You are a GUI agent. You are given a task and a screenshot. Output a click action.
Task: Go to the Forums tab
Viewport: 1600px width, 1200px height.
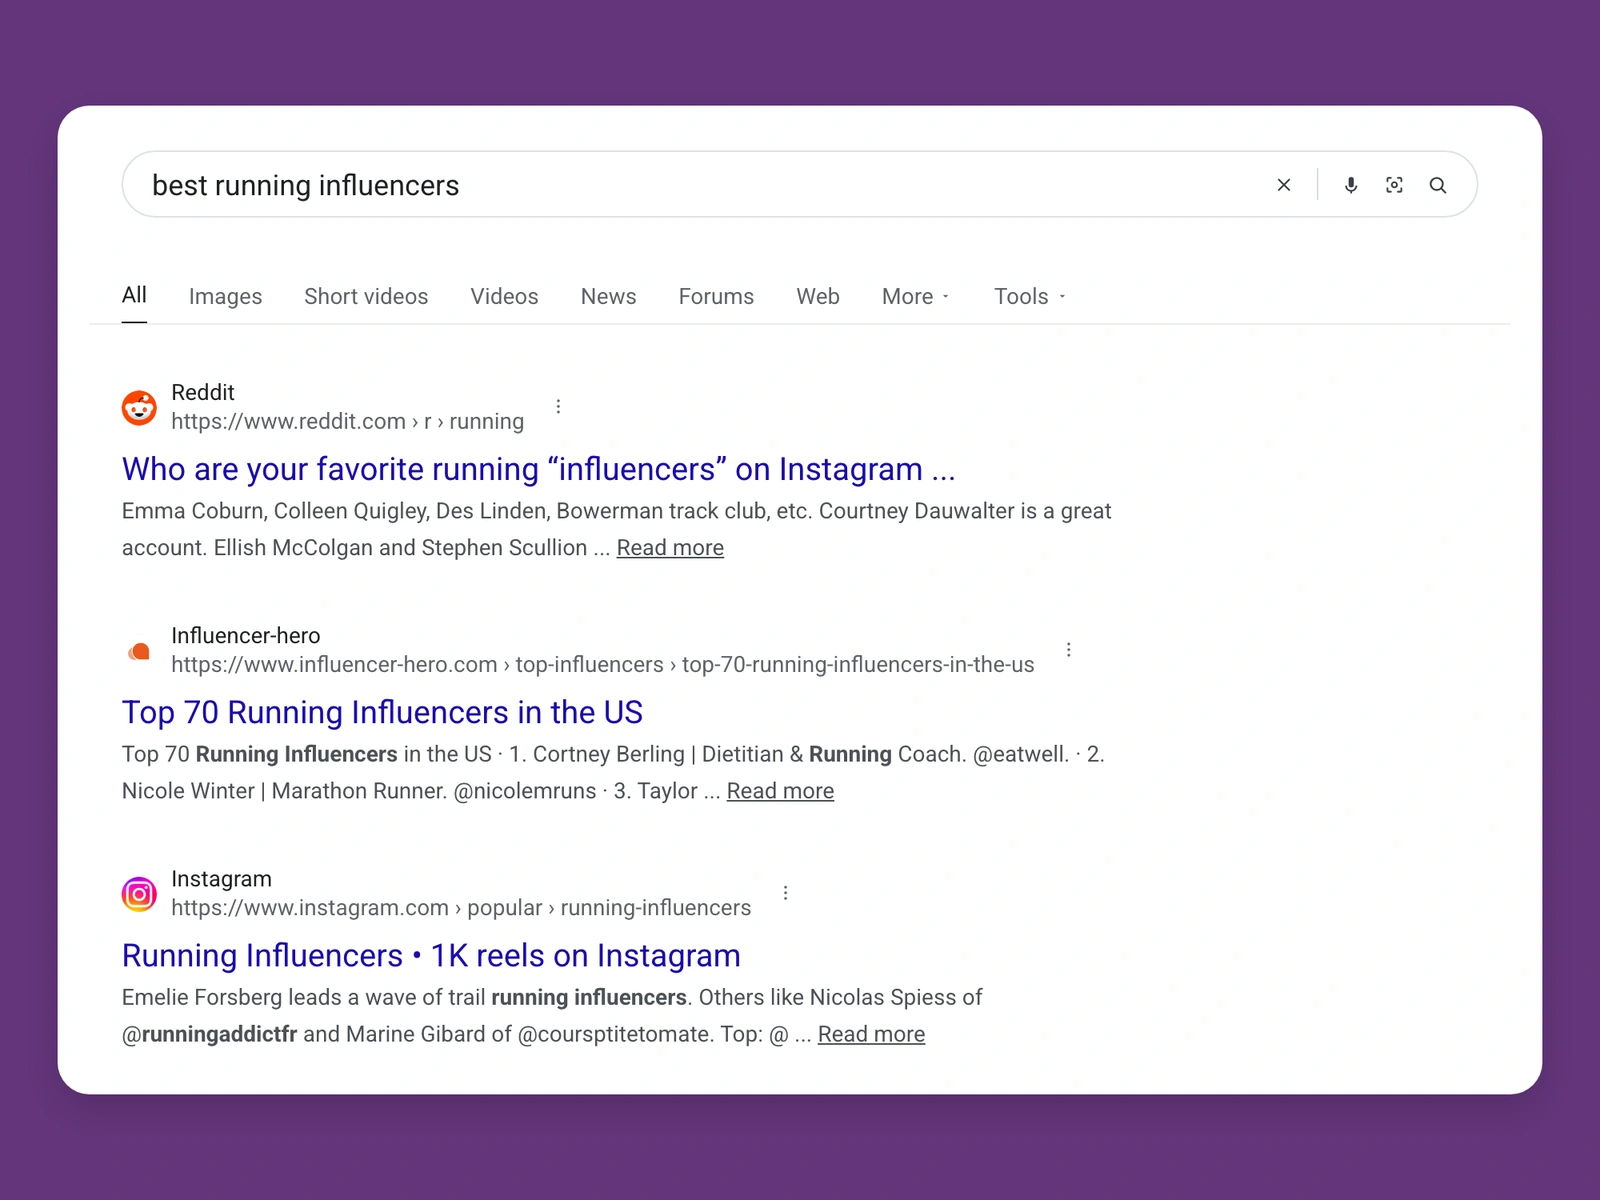point(716,297)
